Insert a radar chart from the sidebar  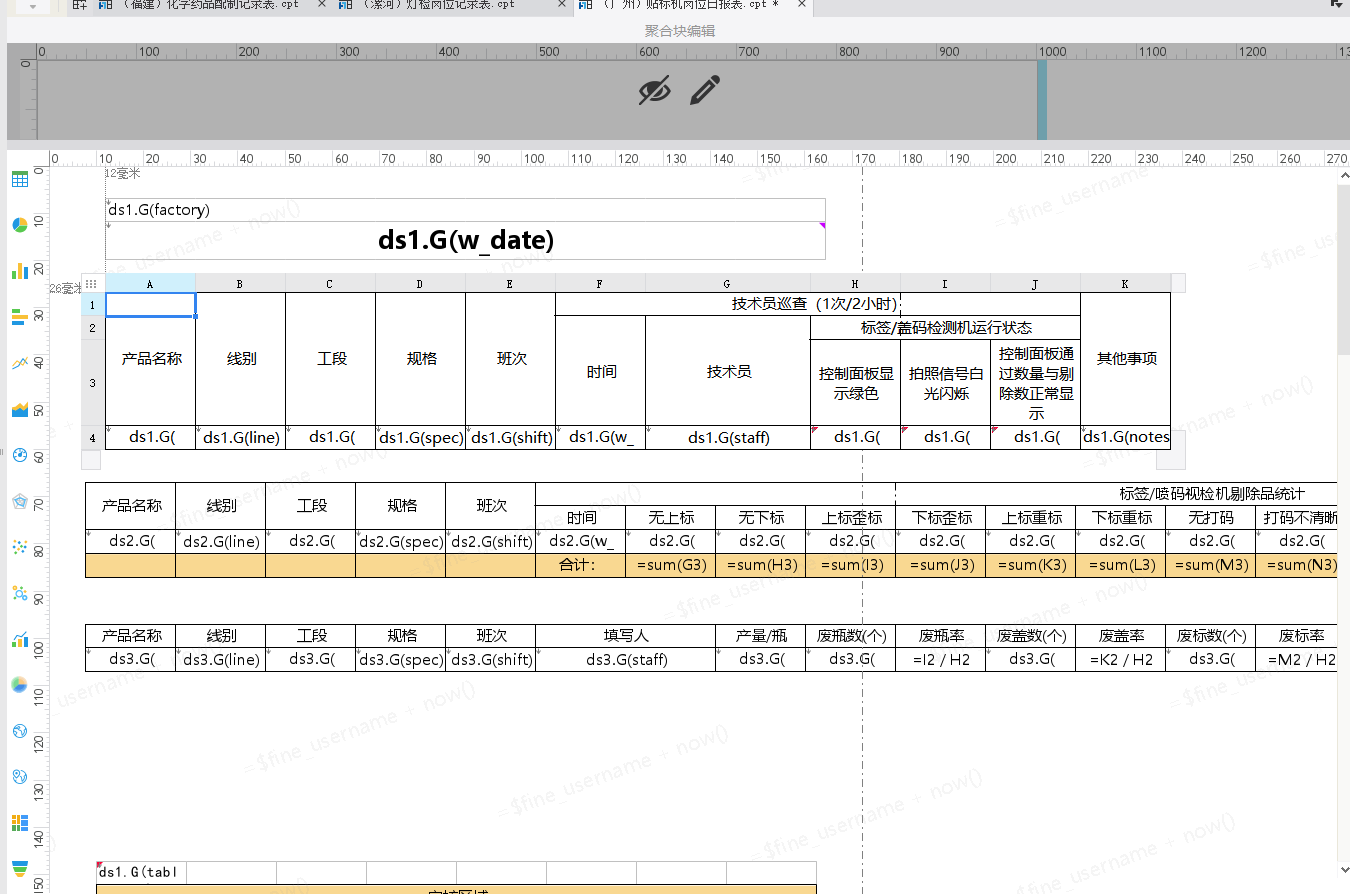click(x=19, y=501)
